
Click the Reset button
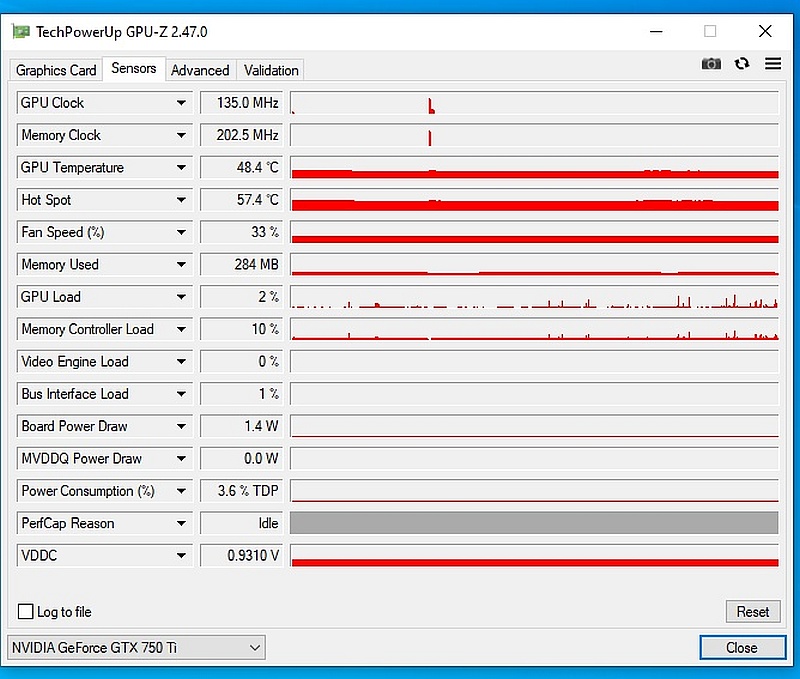tap(753, 611)
